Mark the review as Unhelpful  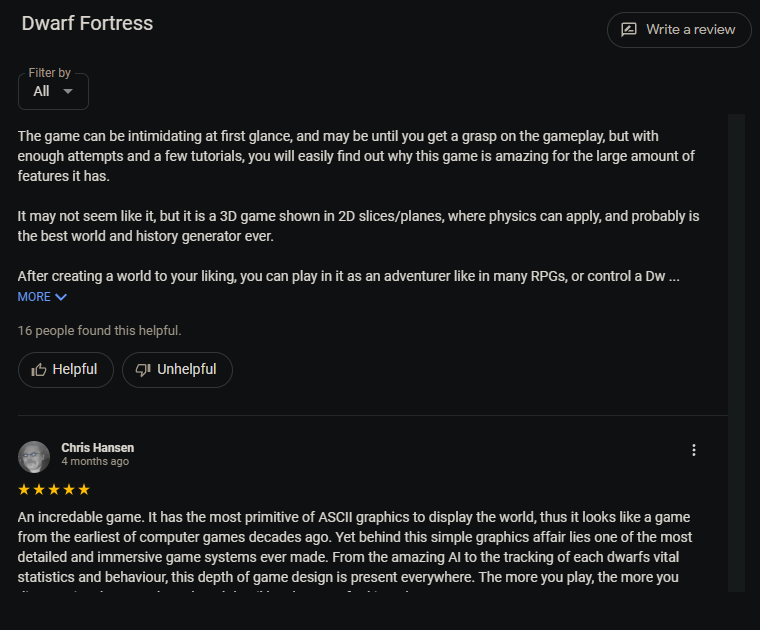coord(177,370)
